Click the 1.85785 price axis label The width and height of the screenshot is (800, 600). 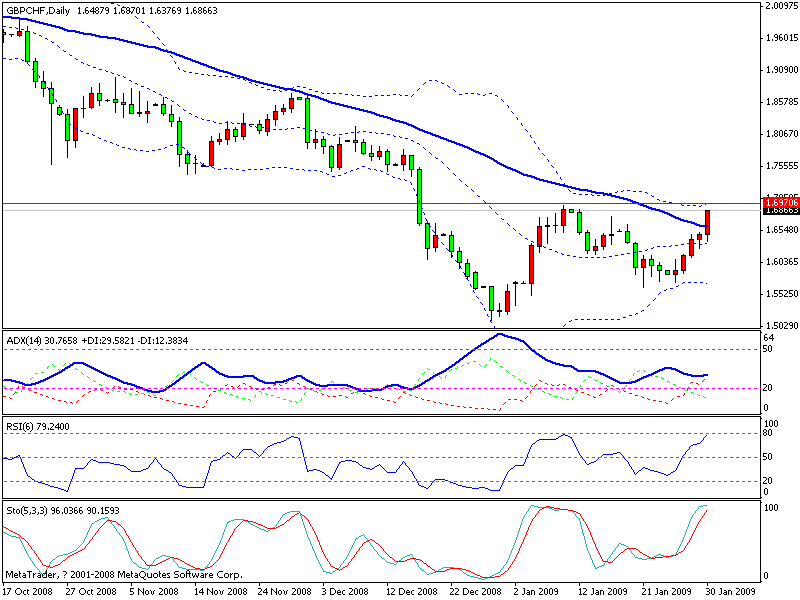click(x=782, y=102)
